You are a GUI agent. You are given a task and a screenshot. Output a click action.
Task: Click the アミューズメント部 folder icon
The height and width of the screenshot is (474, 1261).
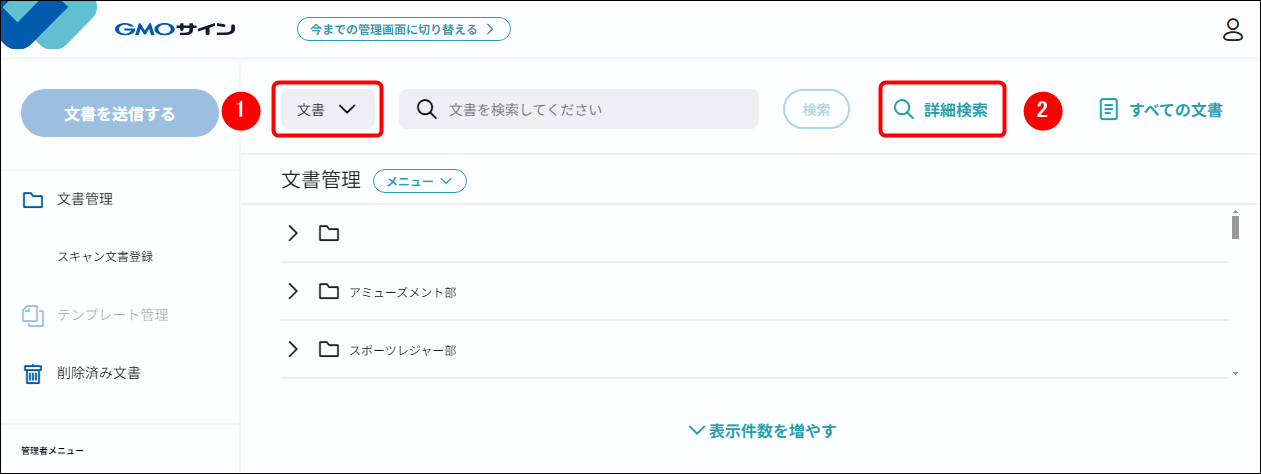tap(329, 292)
